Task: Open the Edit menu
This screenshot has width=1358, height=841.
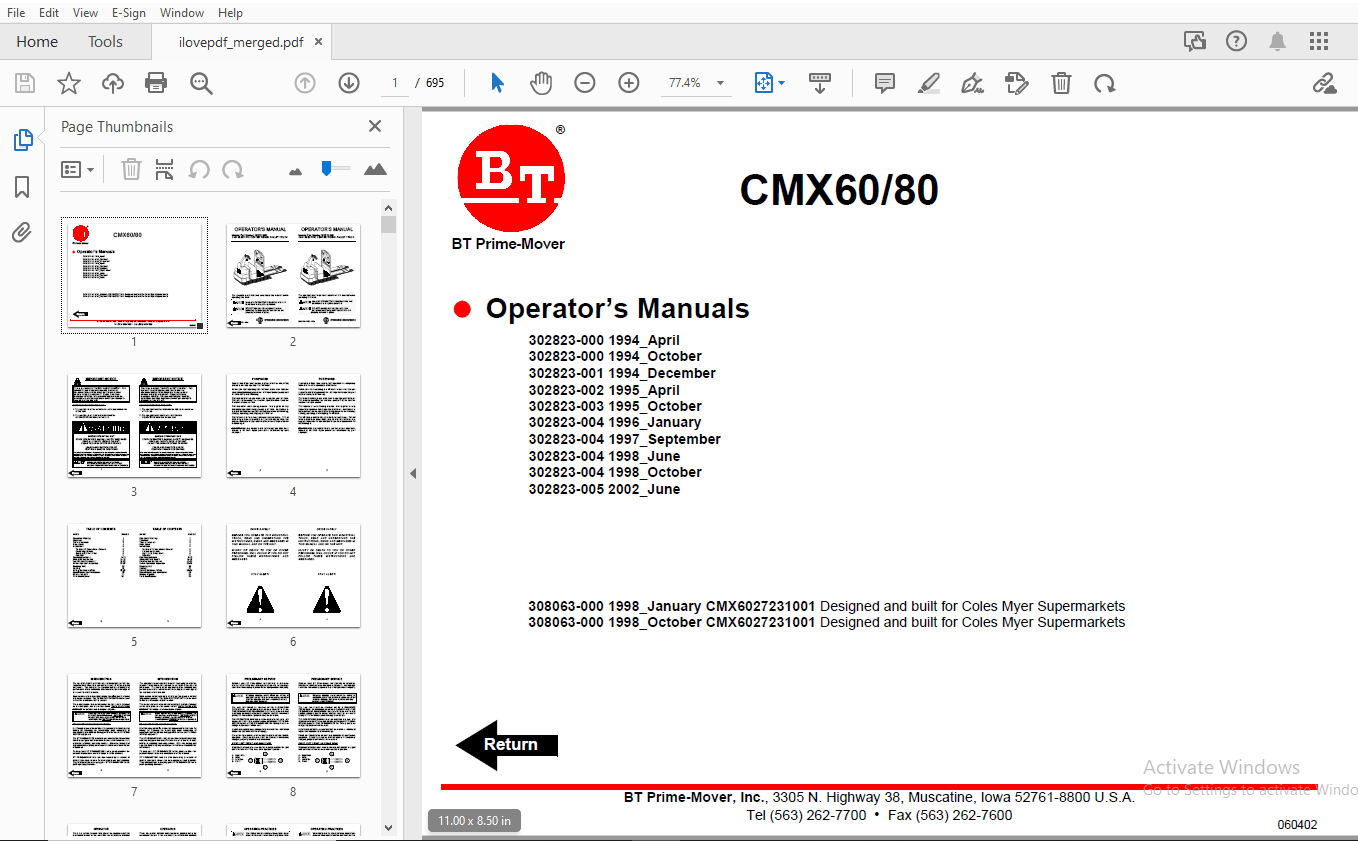Action: (49, 12)
